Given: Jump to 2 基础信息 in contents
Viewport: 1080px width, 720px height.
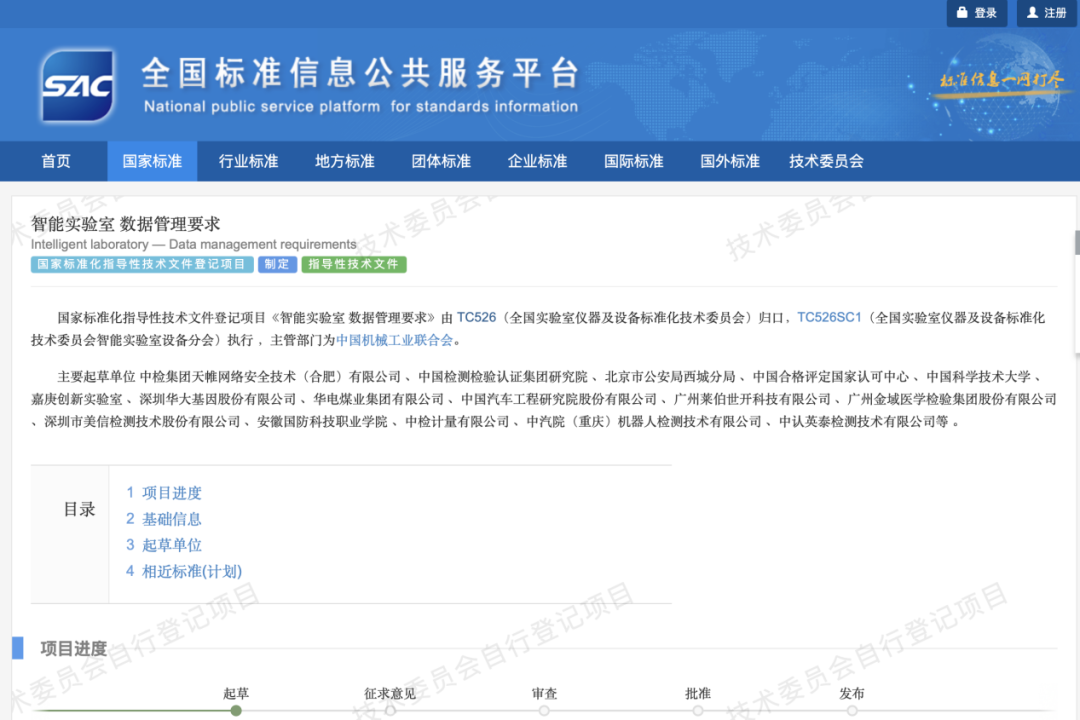Looking at the screenshot, I should point(164,519).
